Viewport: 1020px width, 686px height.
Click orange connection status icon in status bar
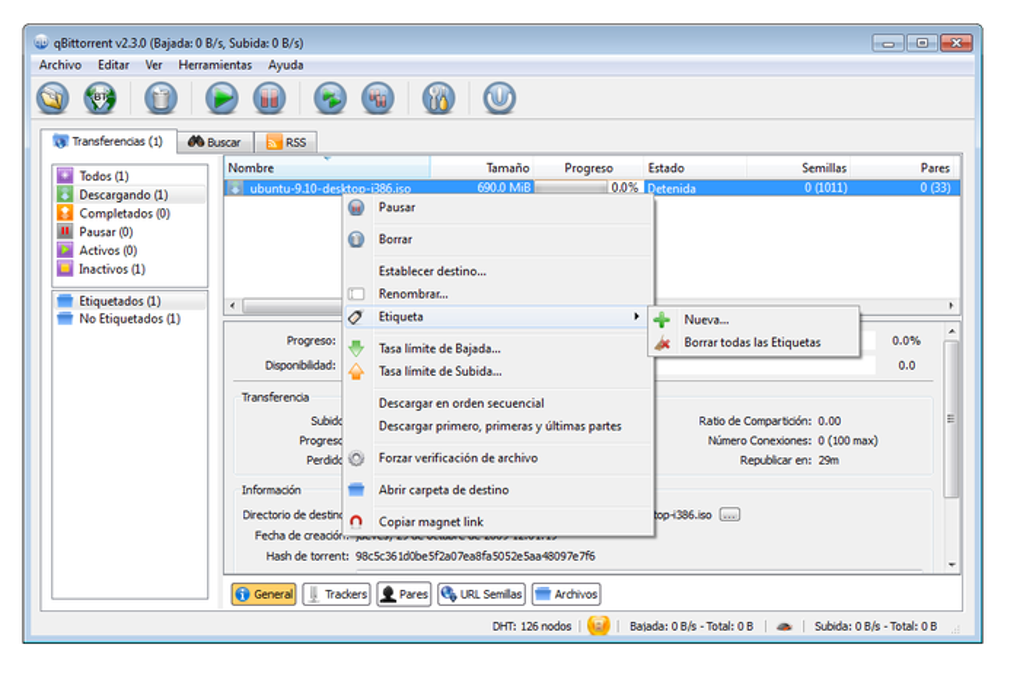598,626
